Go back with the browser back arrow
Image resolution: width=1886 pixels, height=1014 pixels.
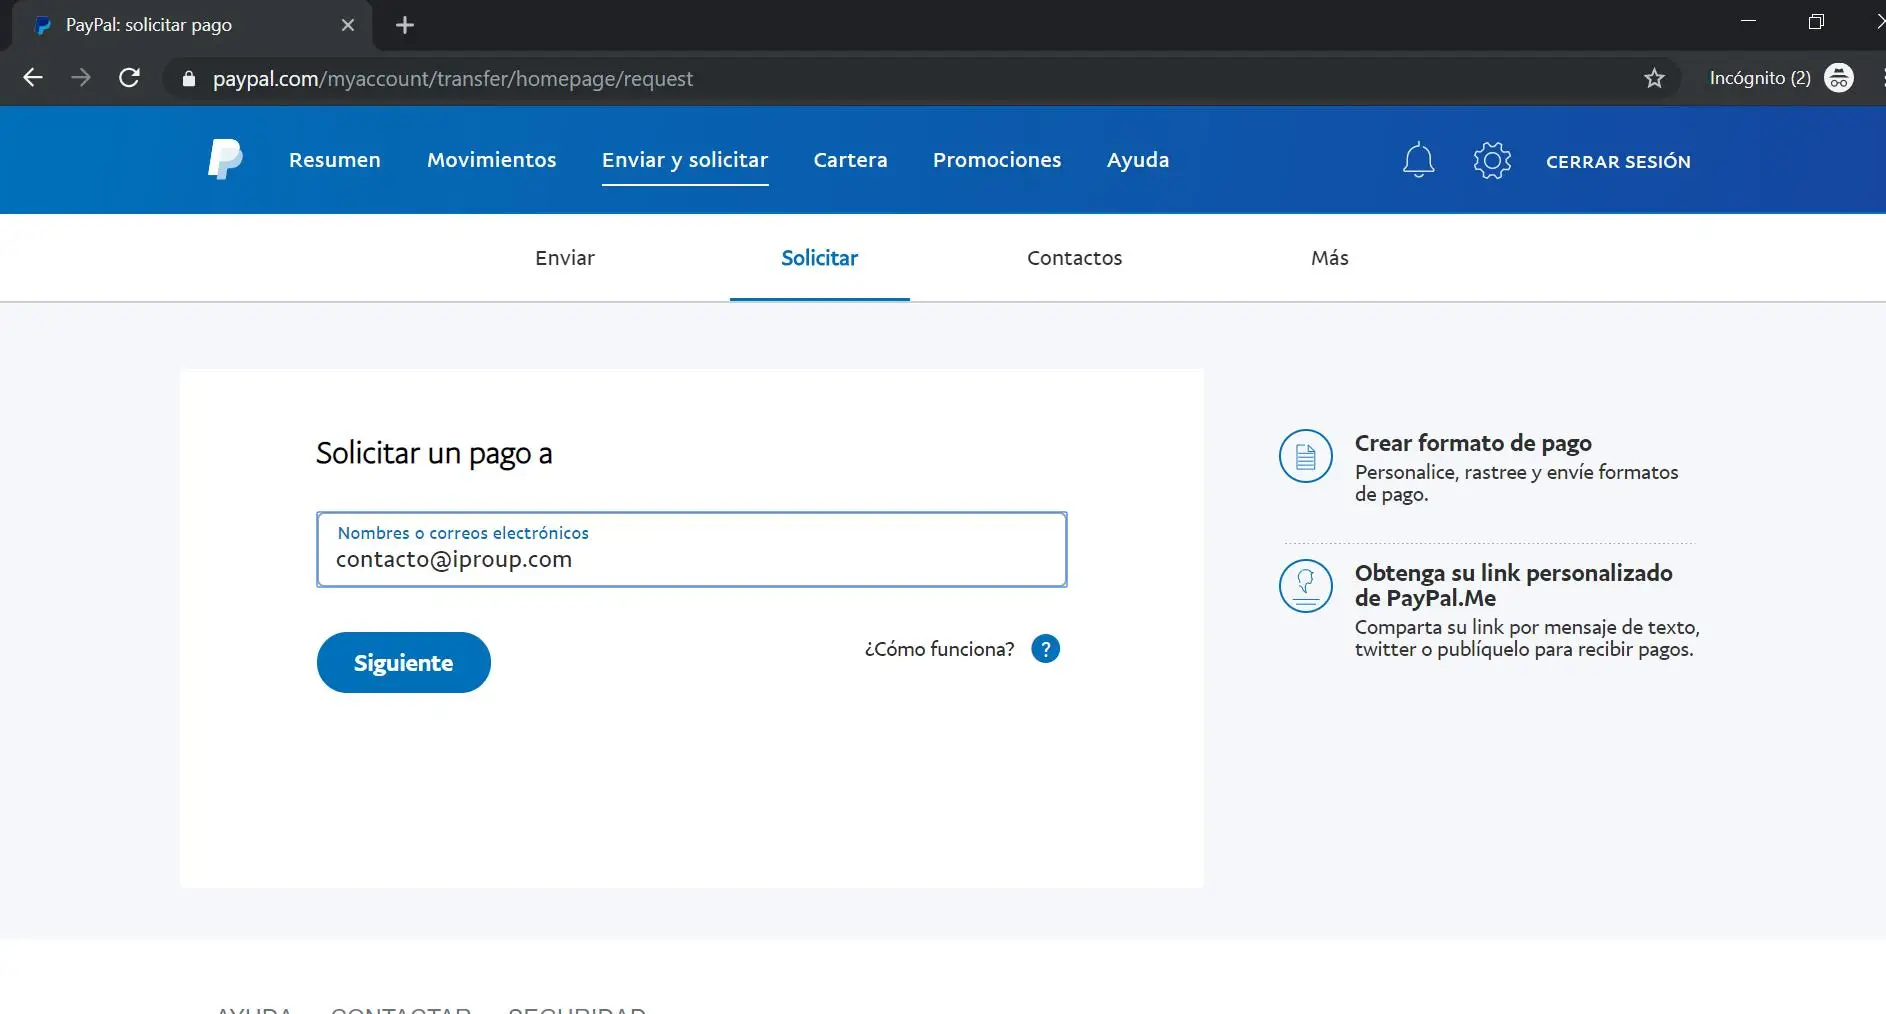(x=33, y=78)
